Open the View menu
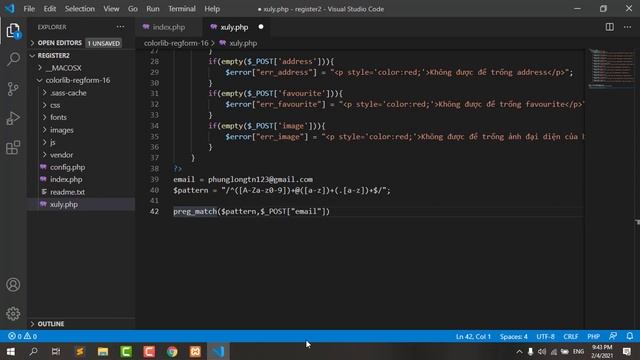Viewport: 640px width, 360px height. [111, 9]
